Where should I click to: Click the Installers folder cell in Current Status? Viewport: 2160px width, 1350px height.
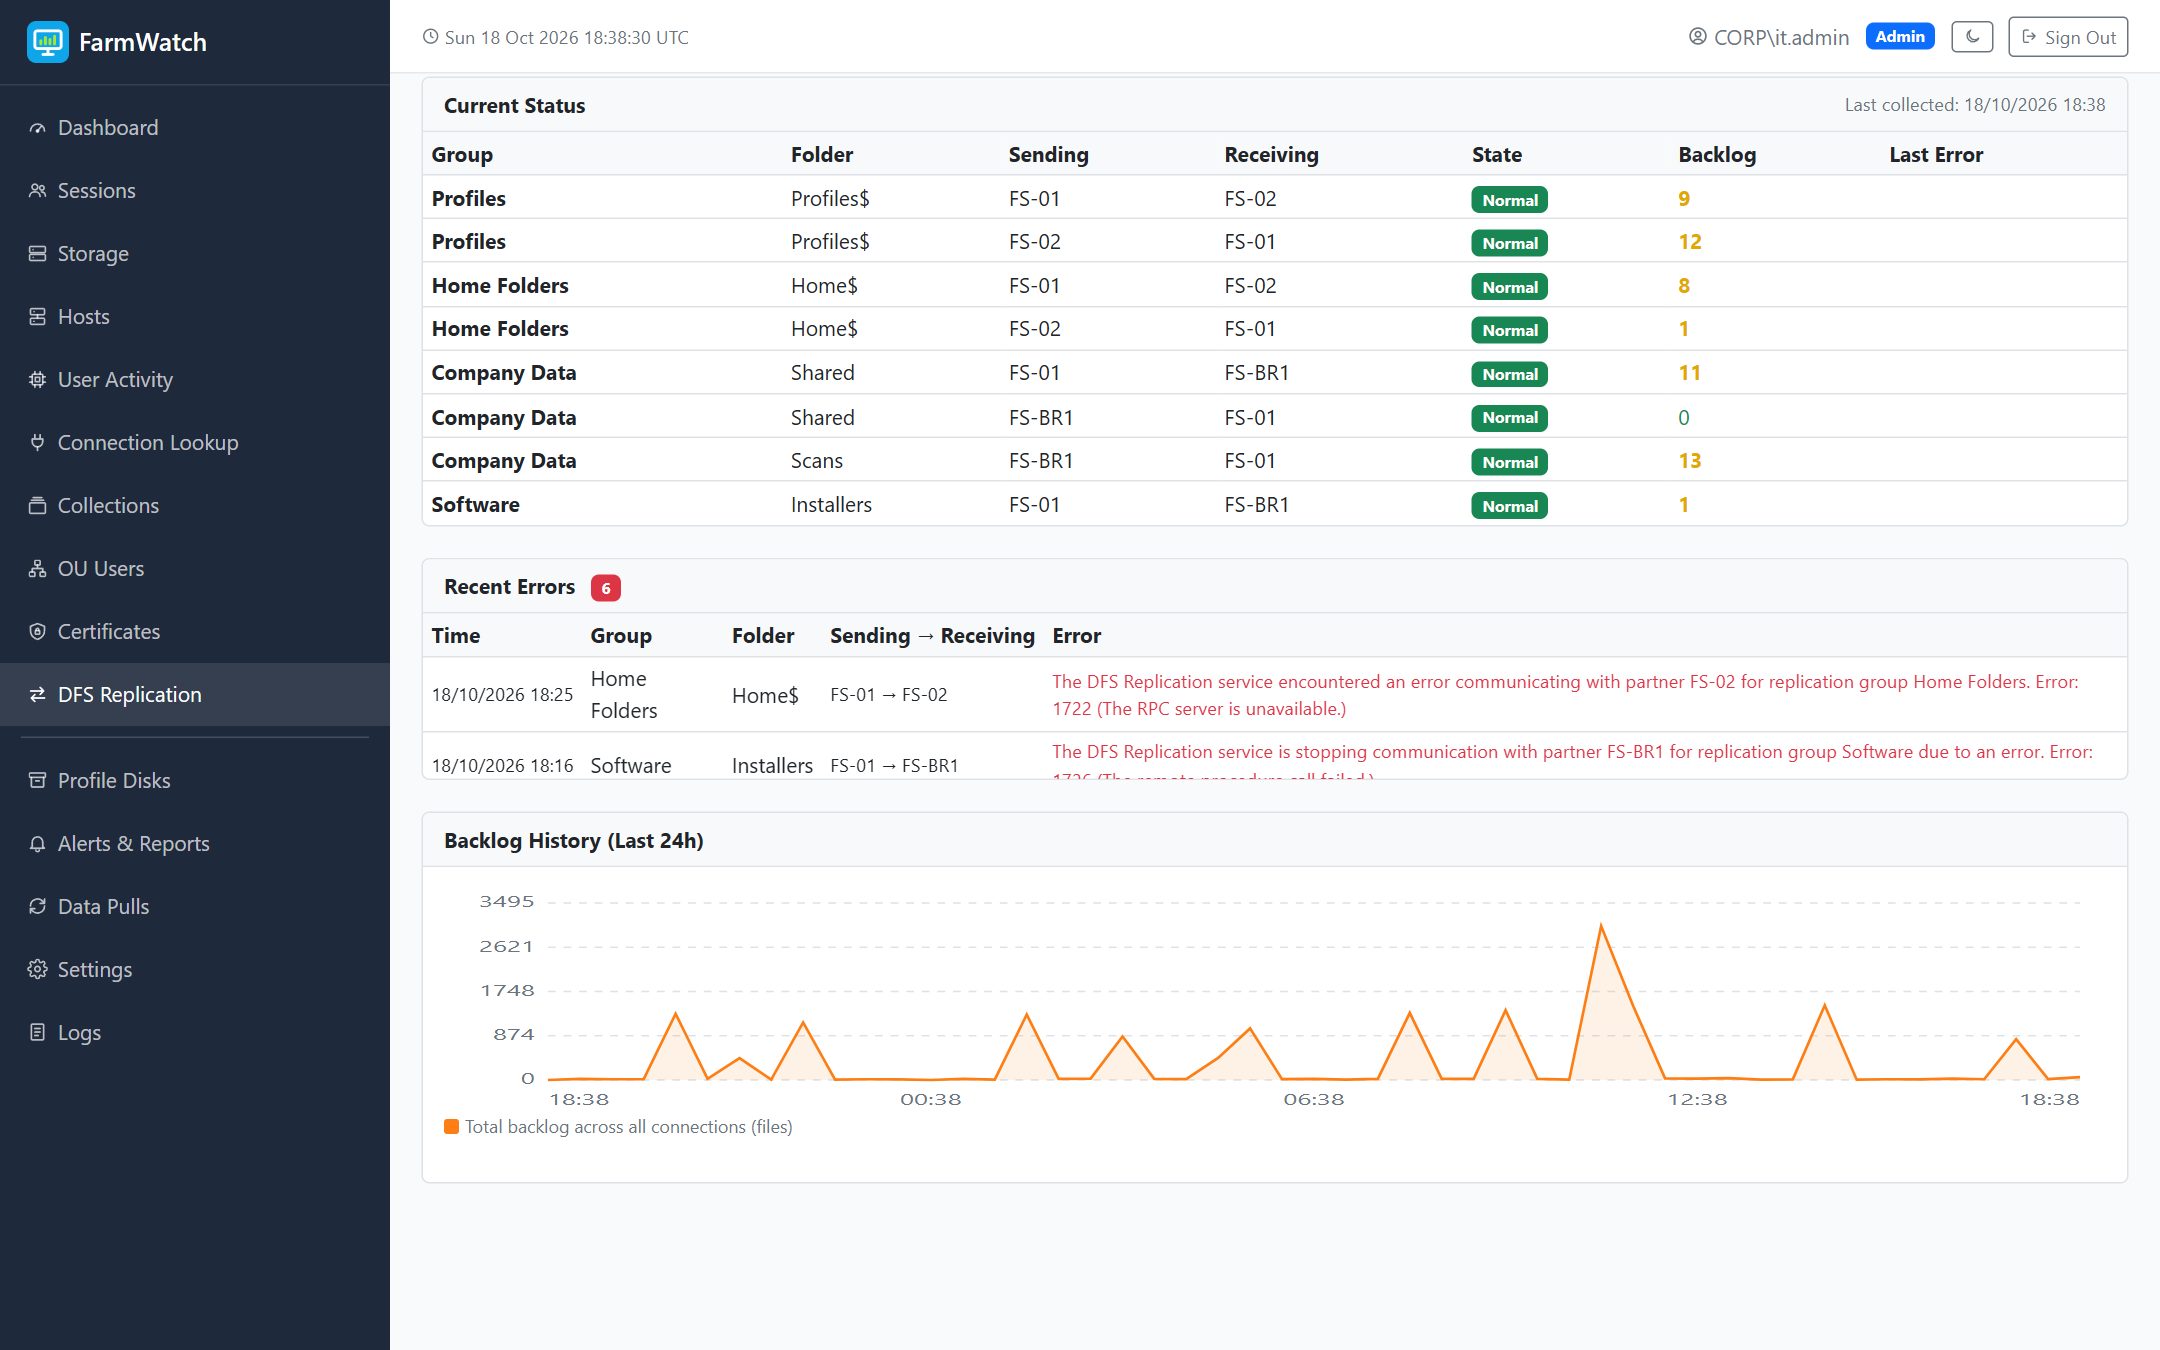(x=831, y=505)
